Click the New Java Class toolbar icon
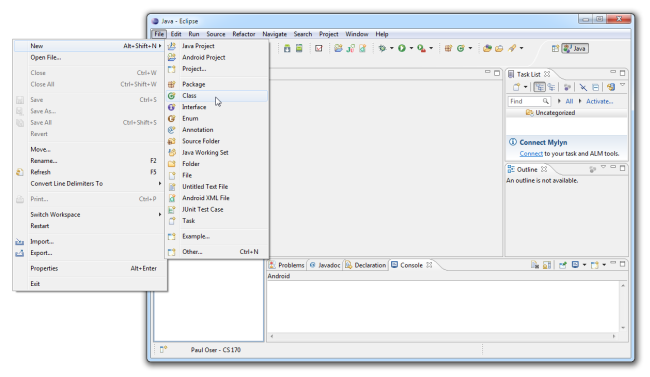This screenshot has width=650, height=377. coord(461,48)
